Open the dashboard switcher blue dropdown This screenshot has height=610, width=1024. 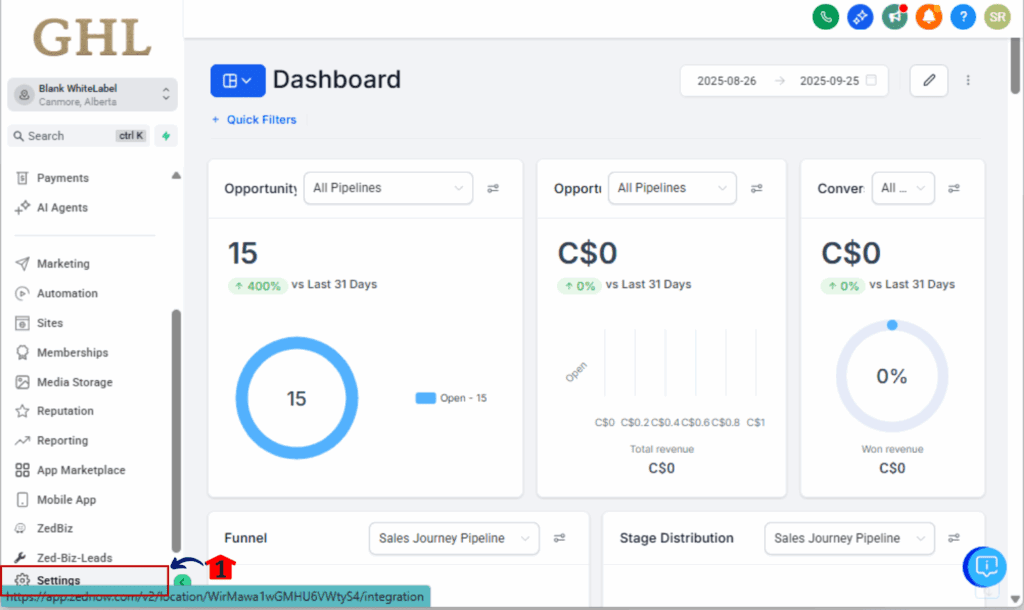pos(237,80)
